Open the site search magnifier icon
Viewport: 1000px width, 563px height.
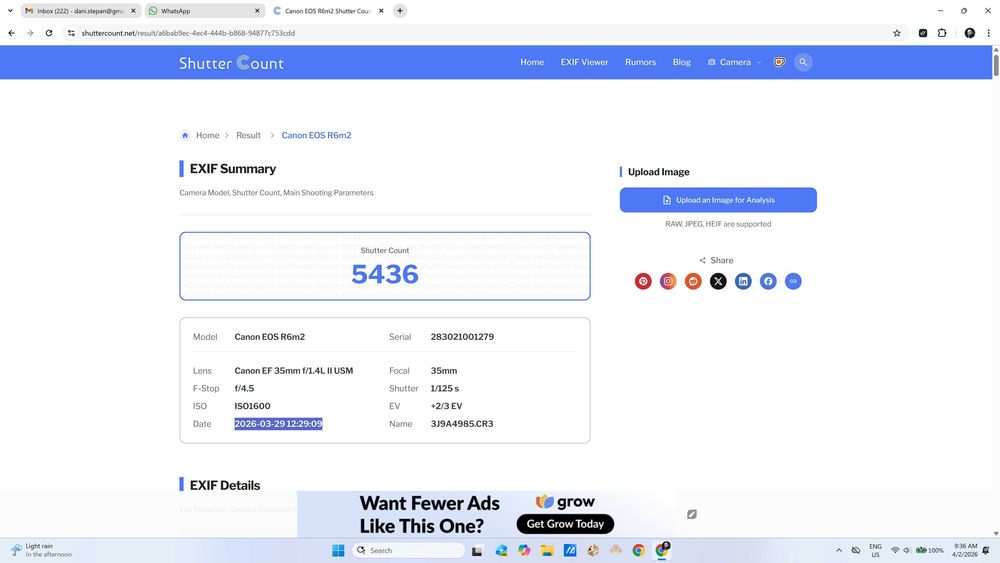[x=803, y=62]
